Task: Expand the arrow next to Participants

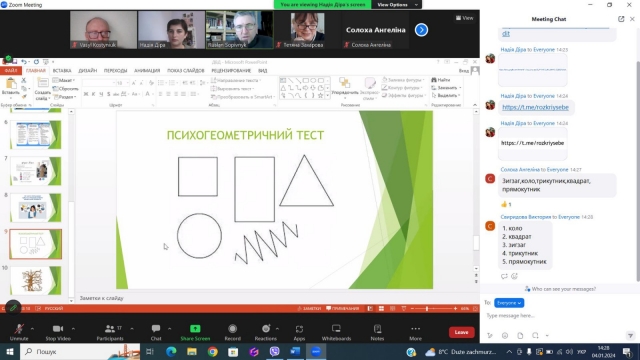Action: [132, 329]
